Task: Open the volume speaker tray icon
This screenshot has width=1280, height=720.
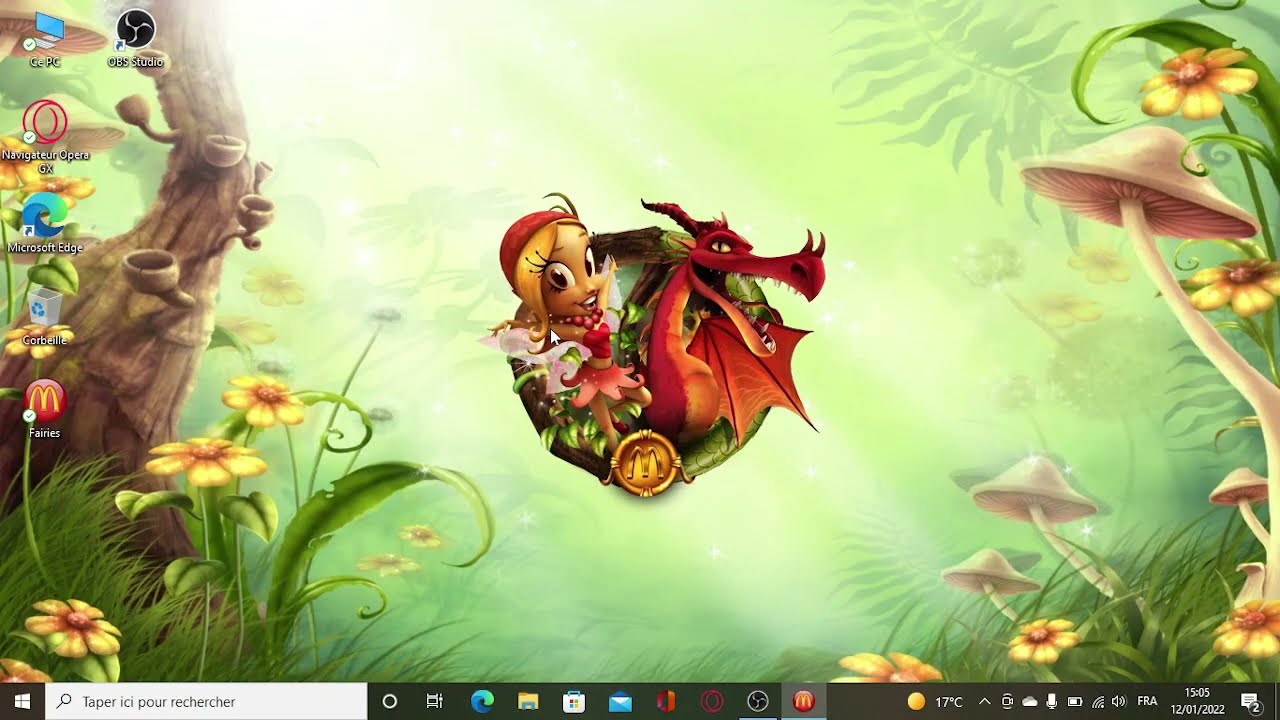Action: point(1118,702)
